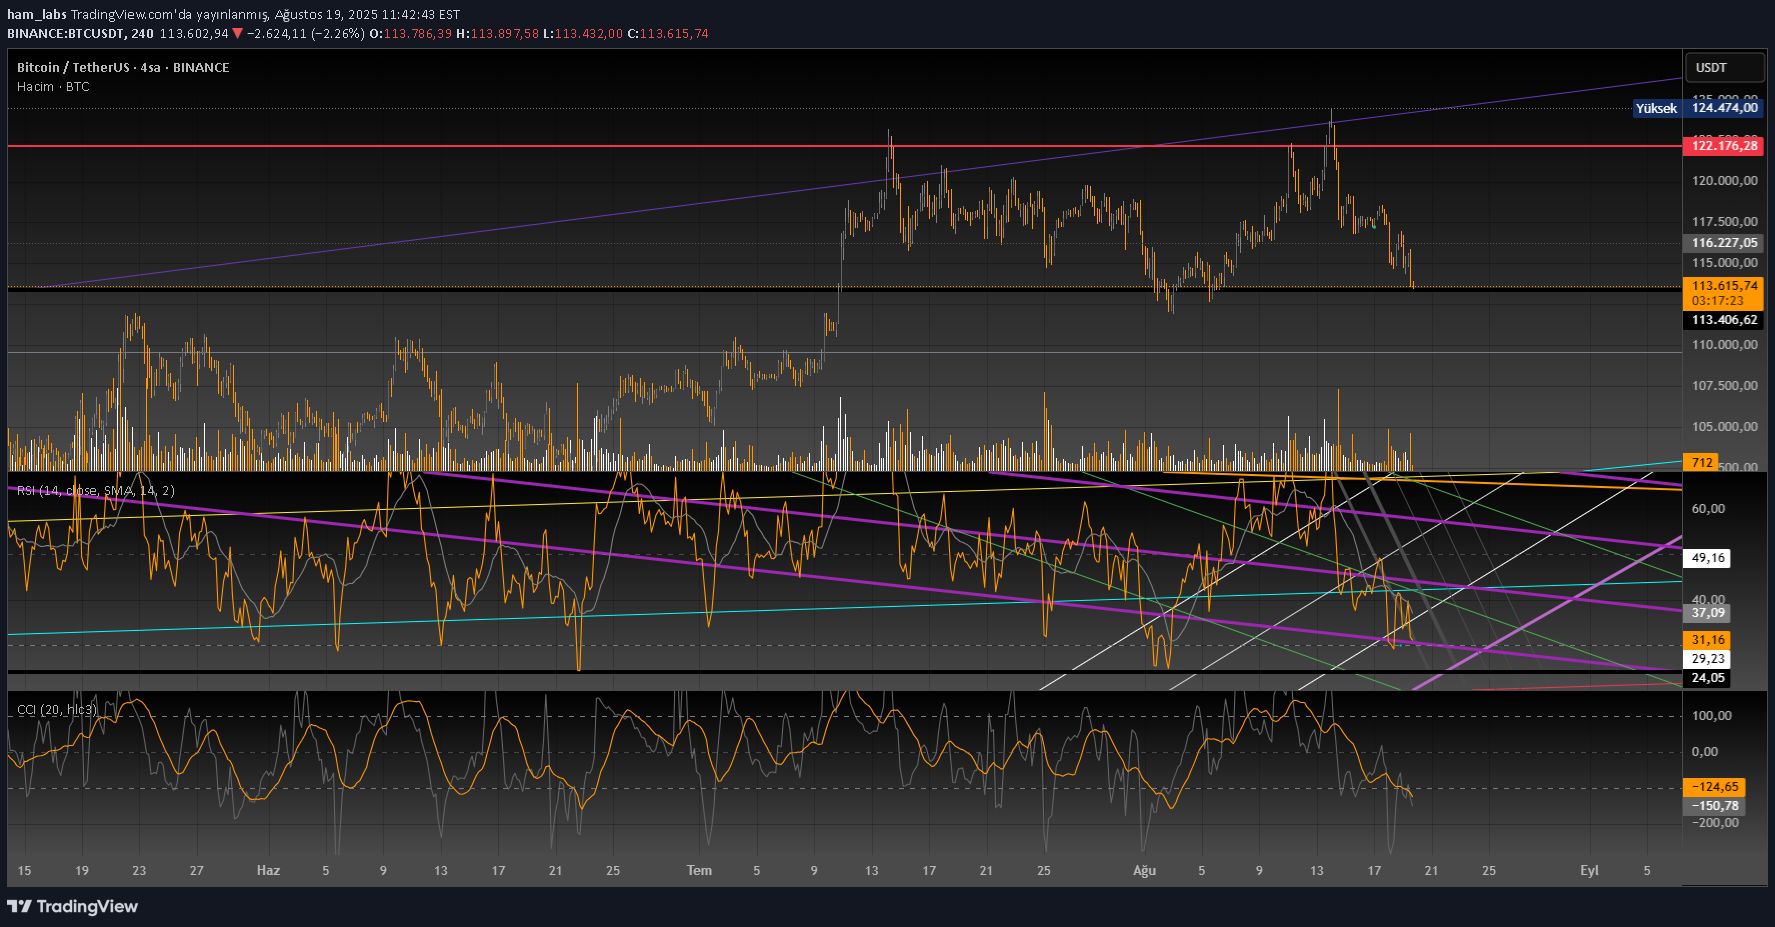This screenshot has width=1775, height=927.
Task: Click the Eyl month label on time axis
Action: point(1589,871)
